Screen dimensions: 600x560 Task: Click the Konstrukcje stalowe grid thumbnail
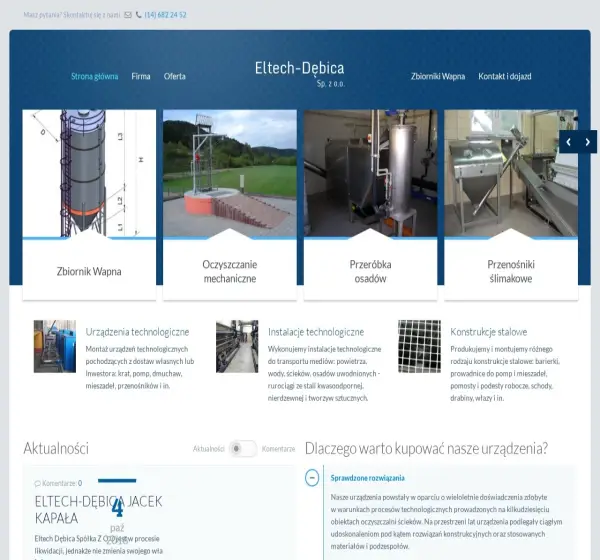(419, 346)
